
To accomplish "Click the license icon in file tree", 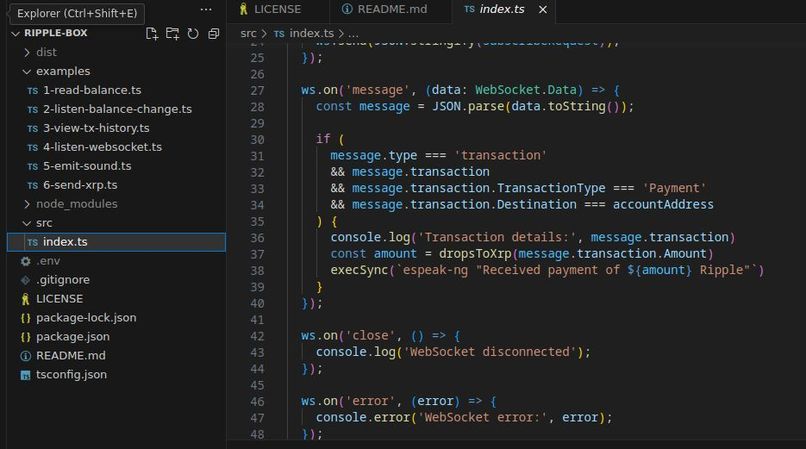I will coord(25,299).
